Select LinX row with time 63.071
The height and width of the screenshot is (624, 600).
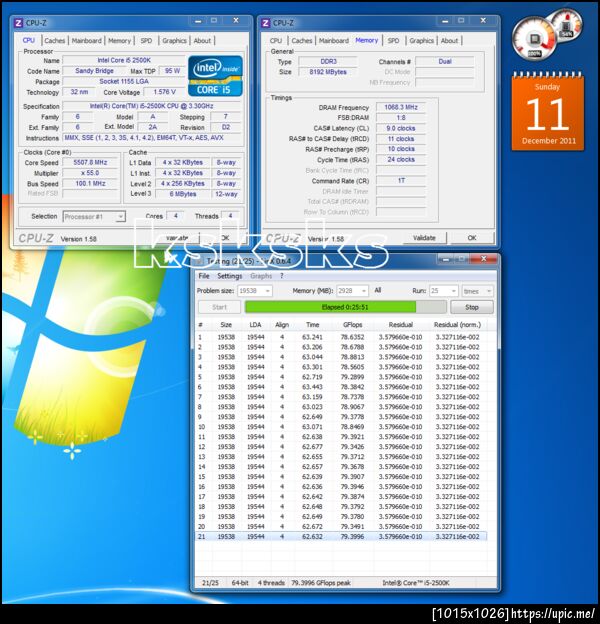point(341,427)
